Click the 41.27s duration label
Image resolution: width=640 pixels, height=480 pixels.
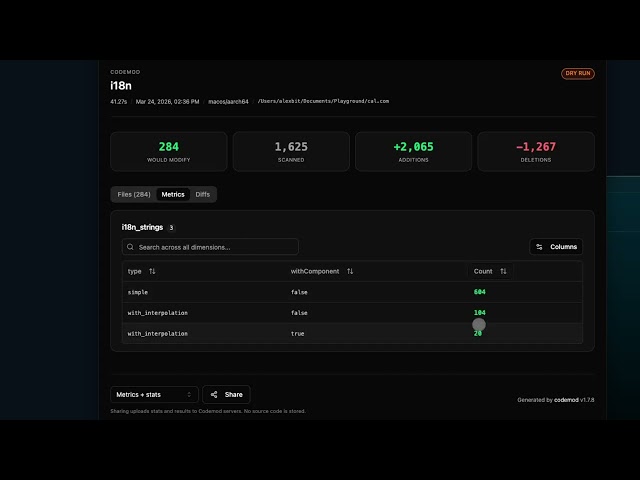(x=118, y=102)
